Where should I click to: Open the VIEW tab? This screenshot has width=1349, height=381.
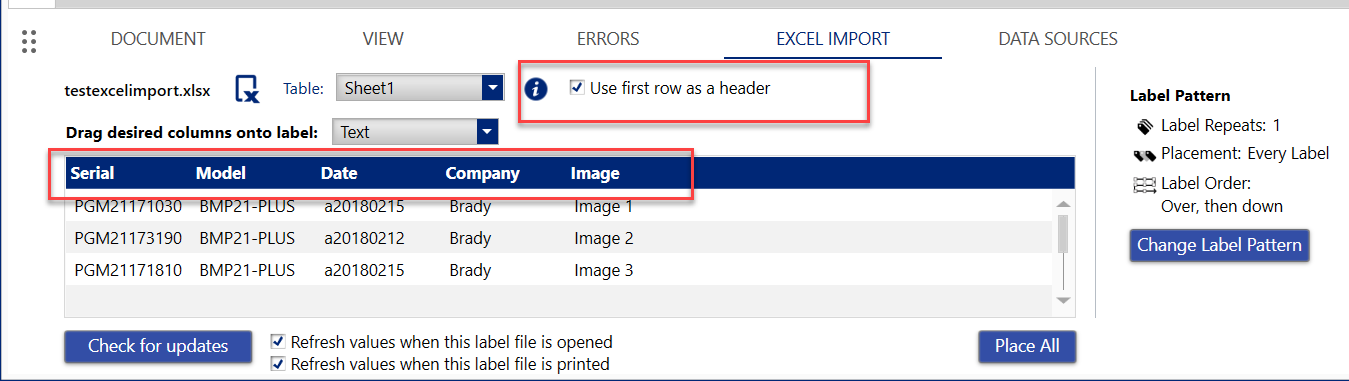coord(383,39)
